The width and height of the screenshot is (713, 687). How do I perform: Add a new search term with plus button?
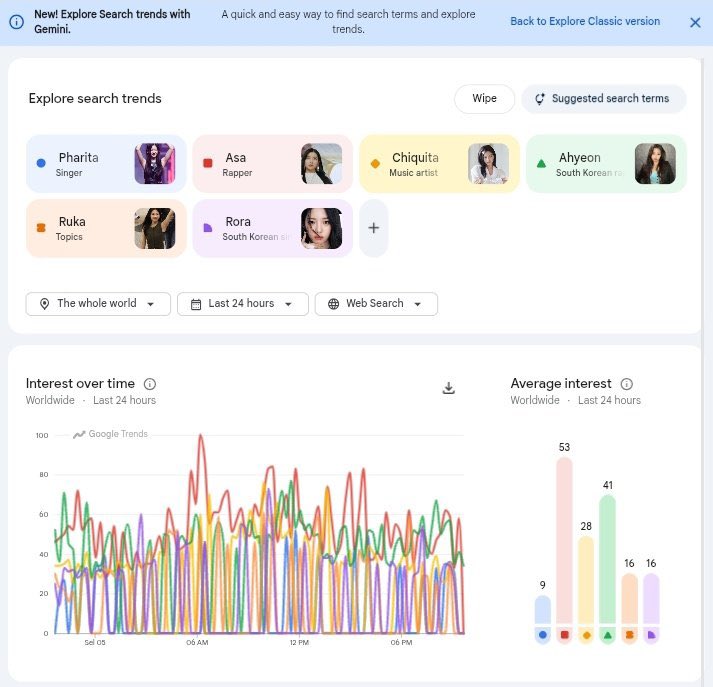[374, 228]
